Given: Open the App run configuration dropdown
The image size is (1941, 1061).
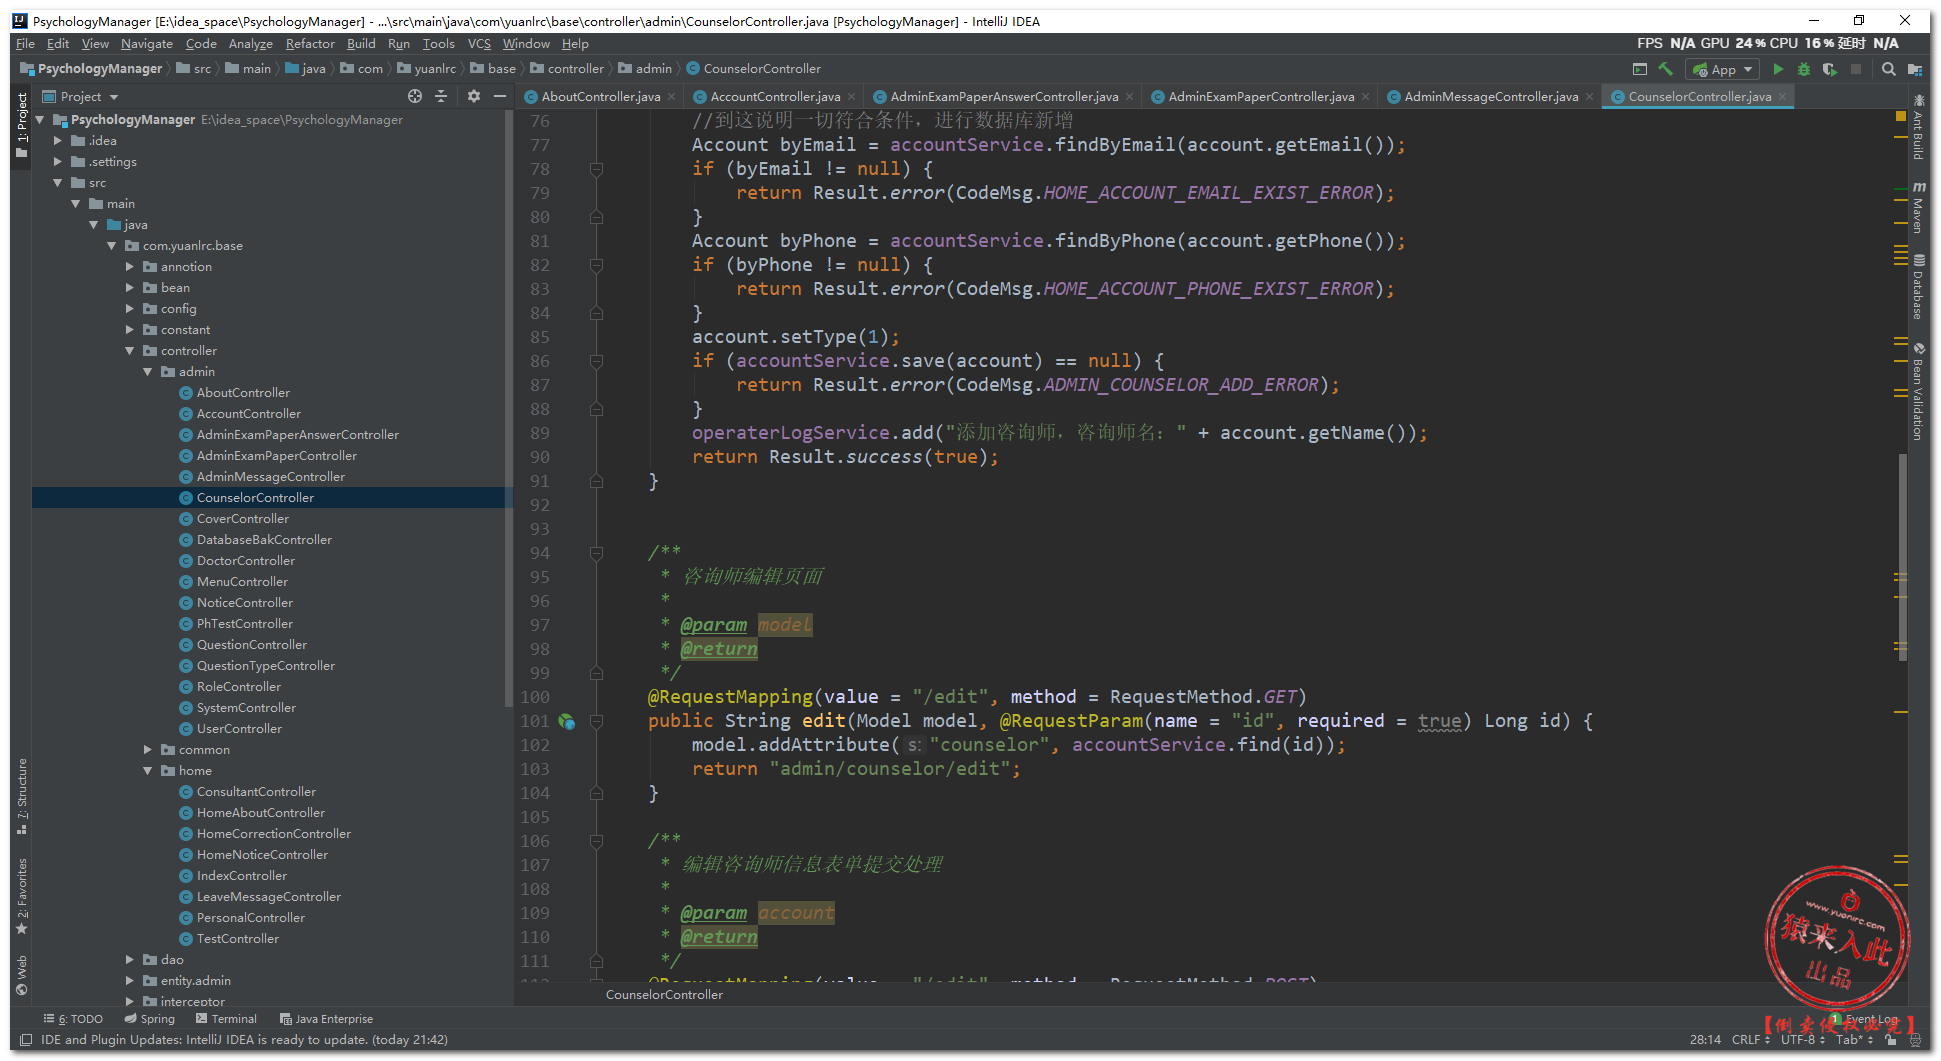Looking at the screenshot, I should 1722,69.
